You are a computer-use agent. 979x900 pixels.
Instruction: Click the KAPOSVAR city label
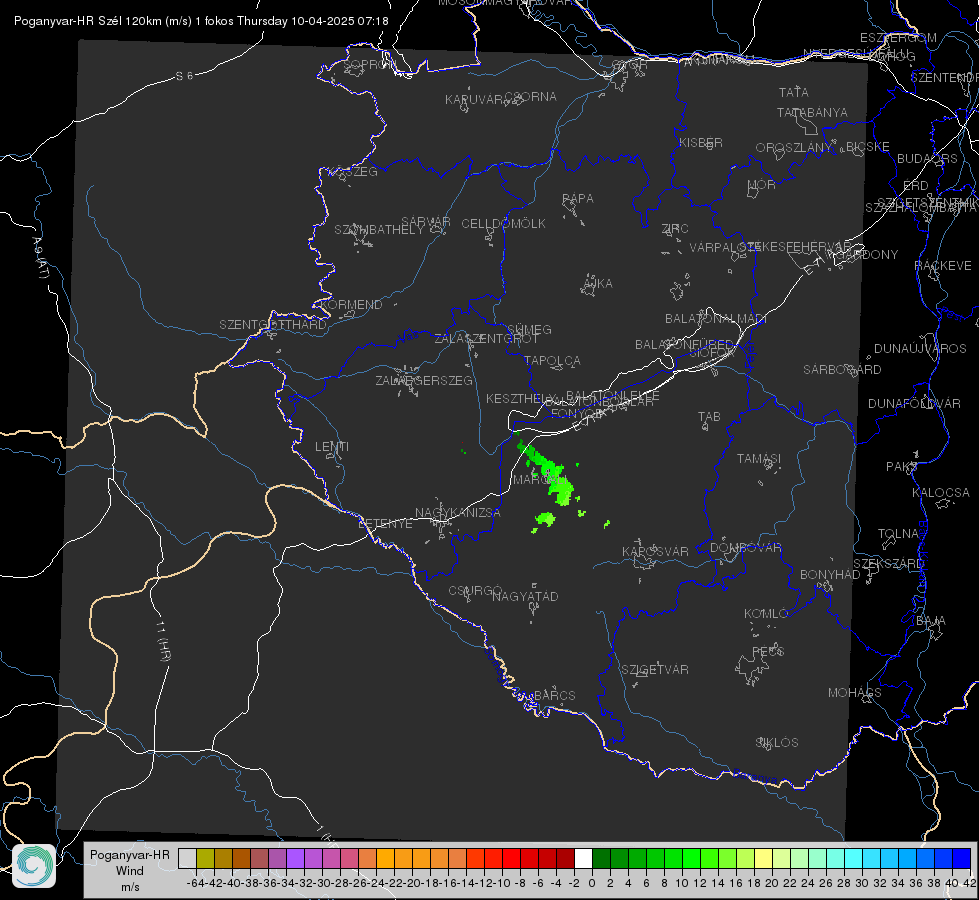(656, 551)
